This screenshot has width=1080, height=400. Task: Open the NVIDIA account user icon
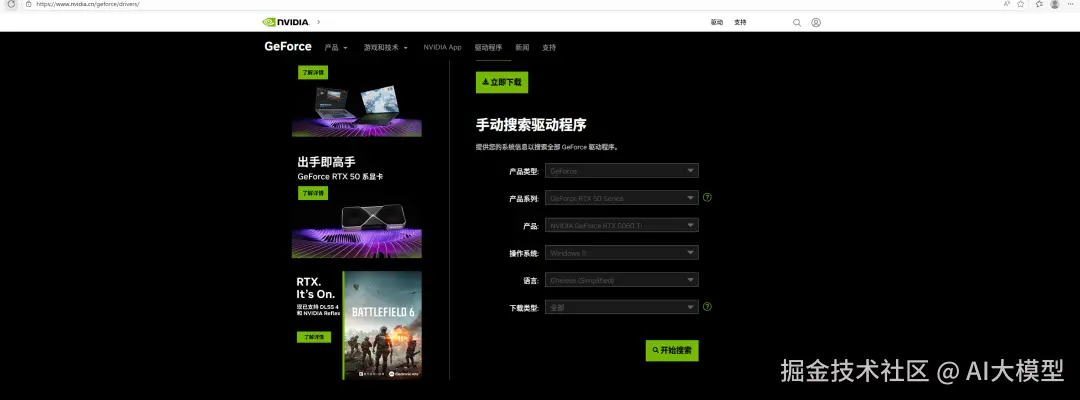pos(816,22)
